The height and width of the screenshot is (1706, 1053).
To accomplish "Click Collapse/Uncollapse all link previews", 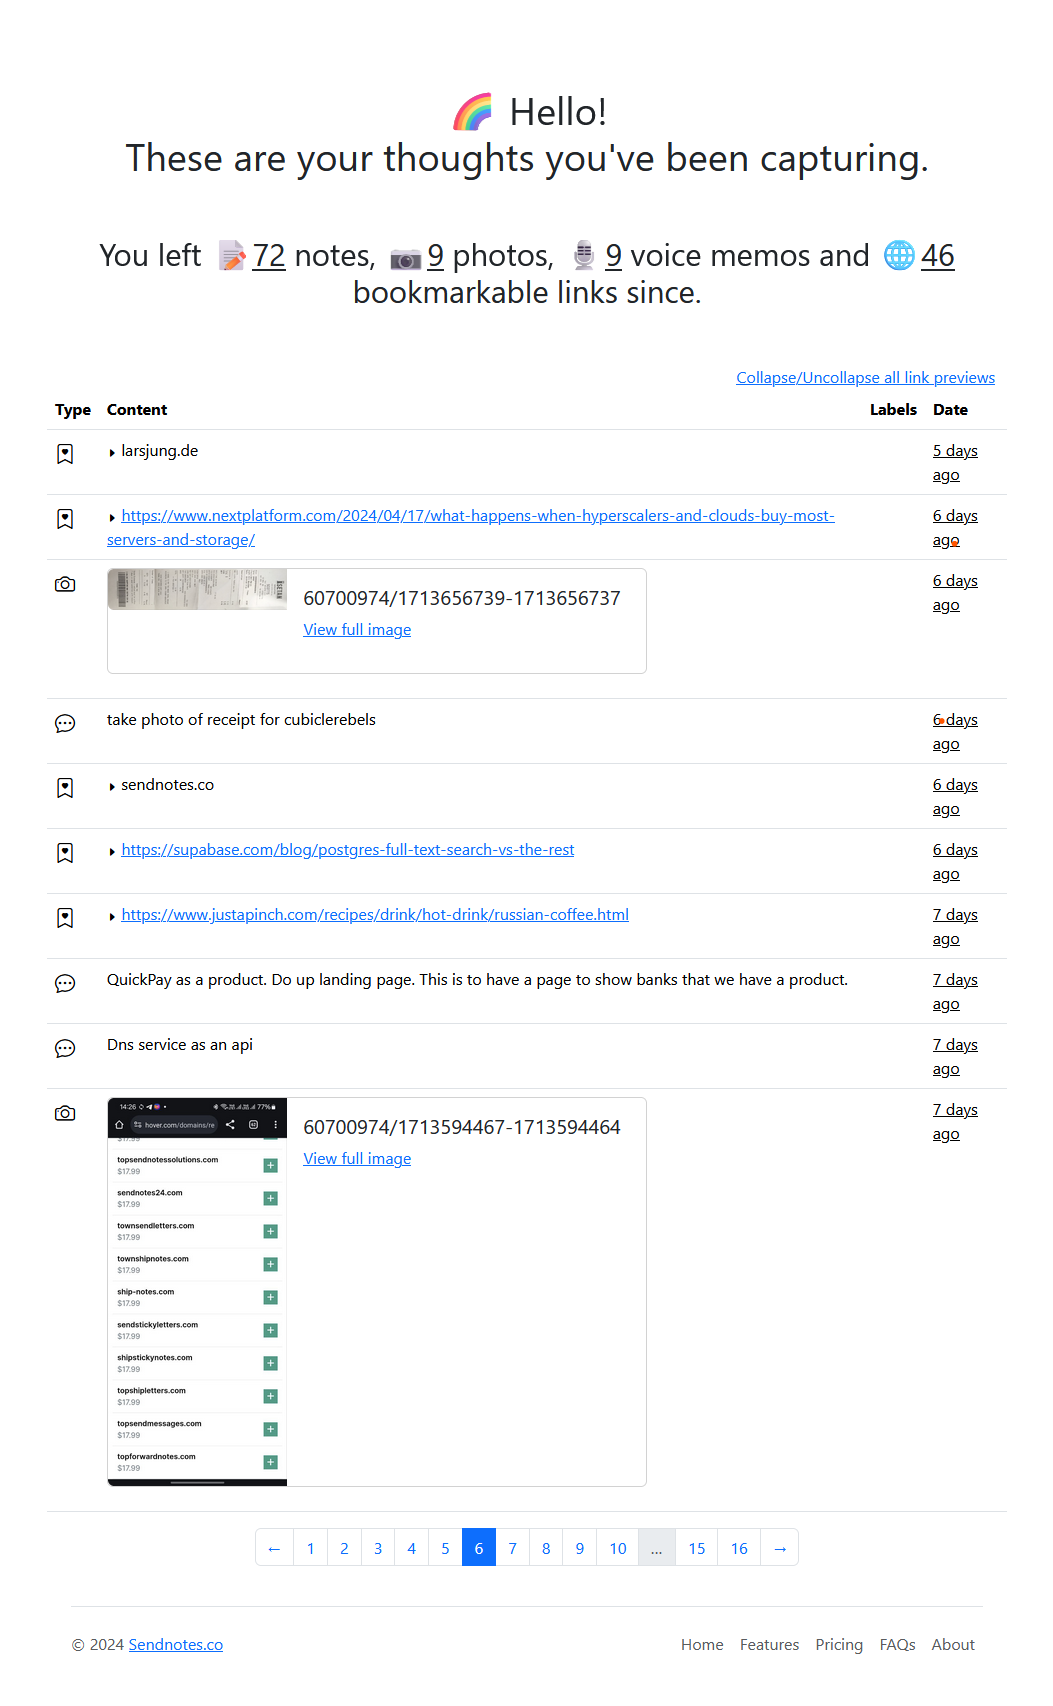I will pos(866,378).
